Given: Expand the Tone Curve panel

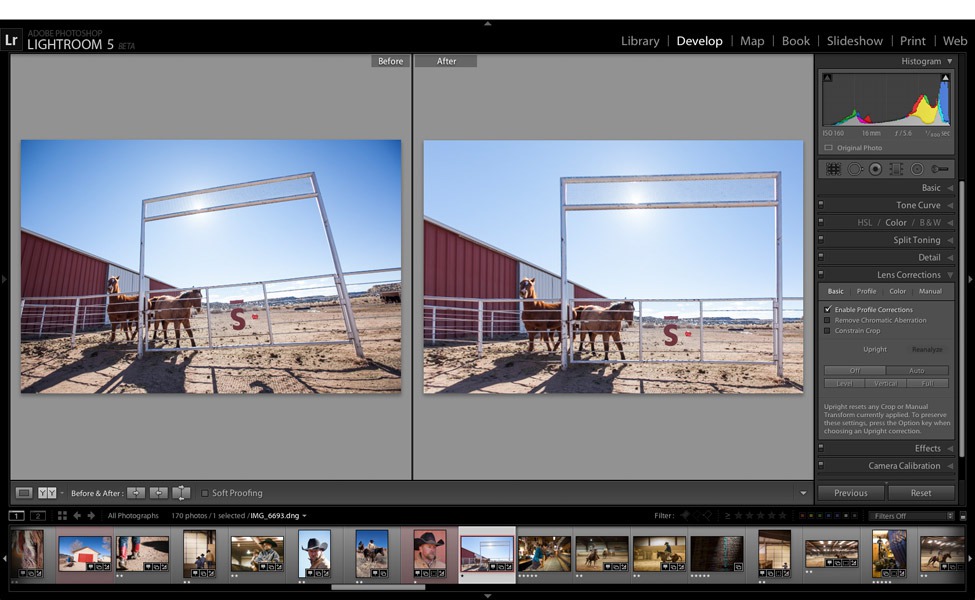Looking at the screenshot, I should (918, 205).
